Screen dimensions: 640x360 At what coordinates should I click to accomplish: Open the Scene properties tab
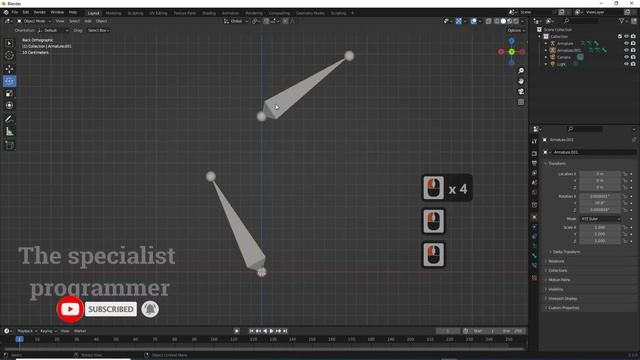(534, 183)
